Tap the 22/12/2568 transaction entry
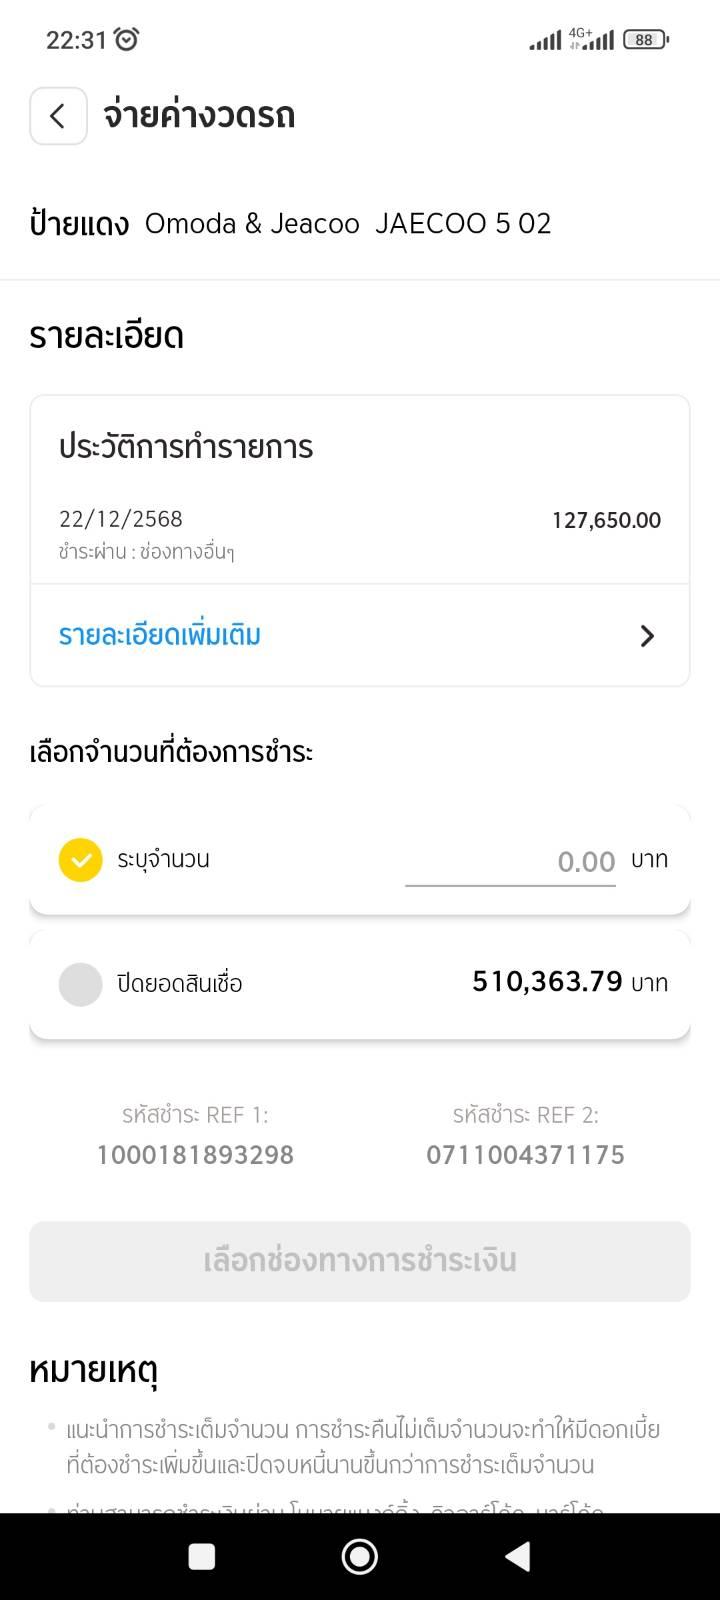The height and width of the screenshot is (1600, 720). 121,519
